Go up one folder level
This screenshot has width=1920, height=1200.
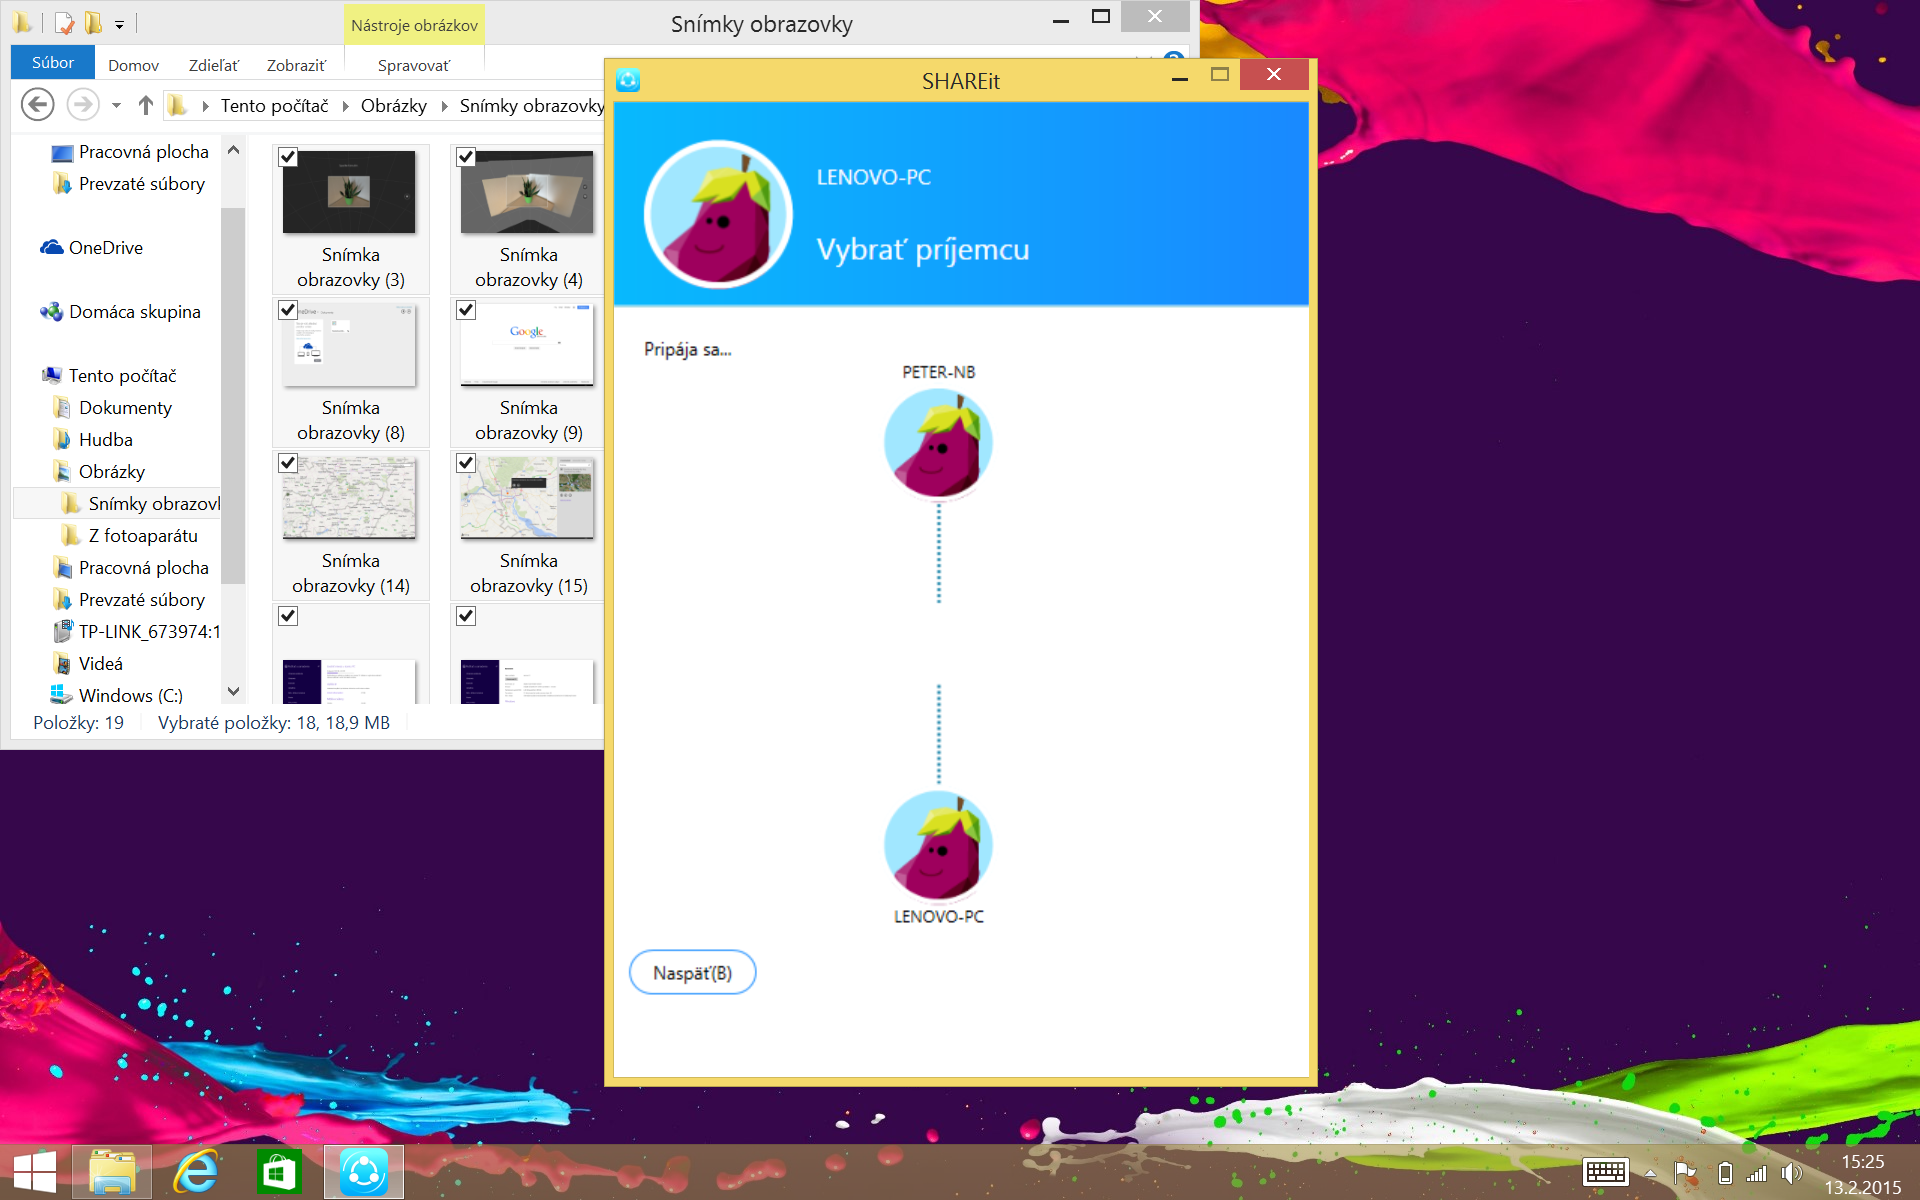[x=146, y=105]
